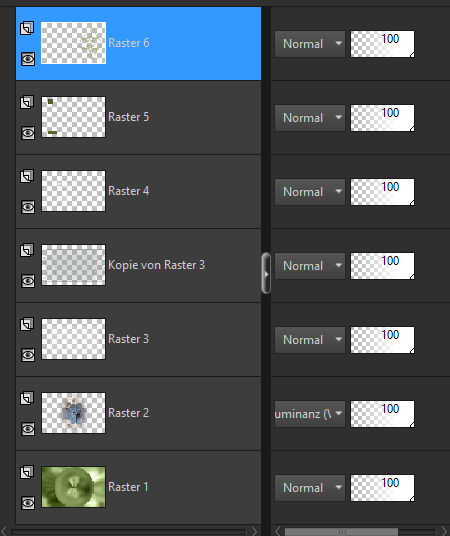Click the opacity slider of Raster 5
This screenshot has height=536, width=450.
383,118
